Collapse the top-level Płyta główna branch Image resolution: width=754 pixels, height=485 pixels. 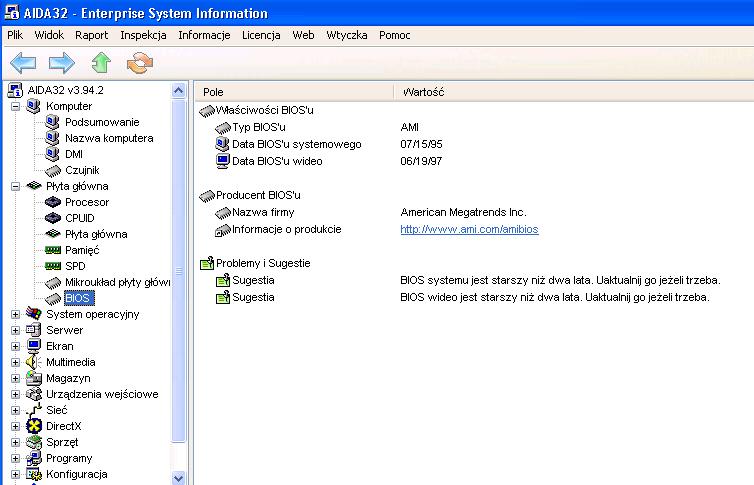(15, 186)
